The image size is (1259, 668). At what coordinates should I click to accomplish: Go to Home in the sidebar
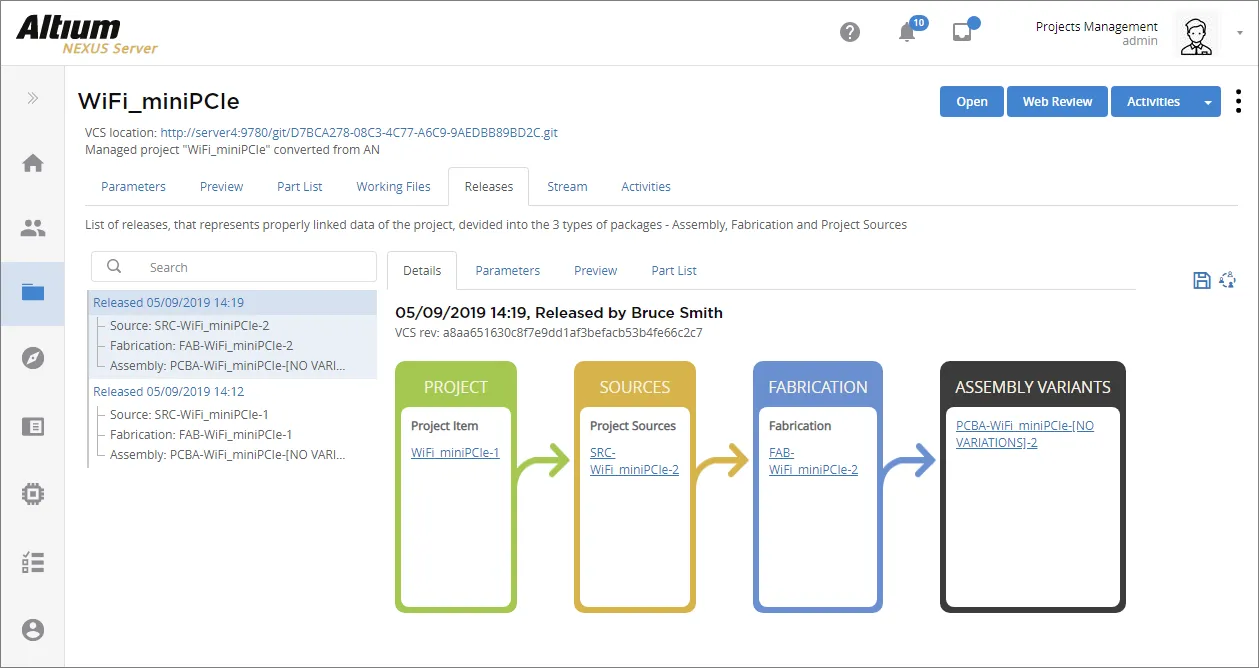pos(33,163)
